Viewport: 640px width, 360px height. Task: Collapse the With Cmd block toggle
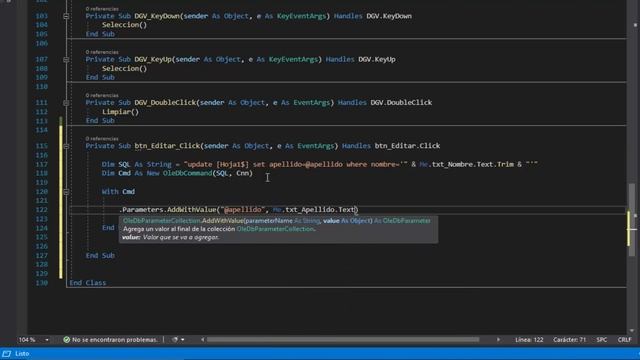[66, 192]
